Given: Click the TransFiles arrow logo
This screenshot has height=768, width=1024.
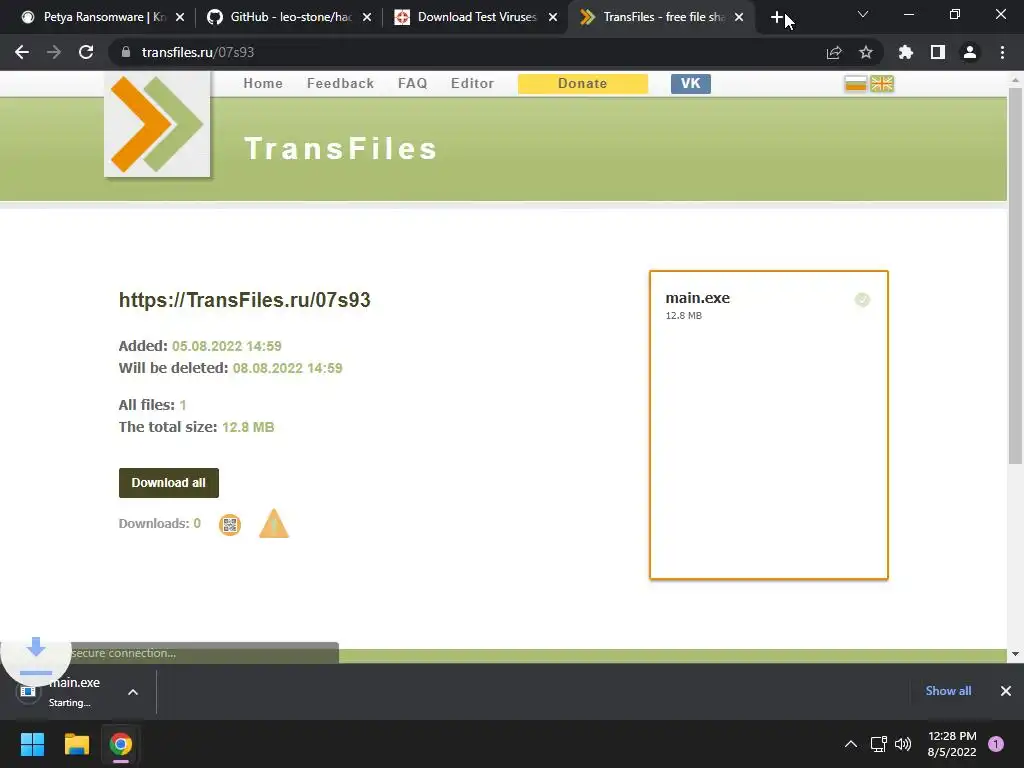Looking at the screenshot, I should [157, 124].
